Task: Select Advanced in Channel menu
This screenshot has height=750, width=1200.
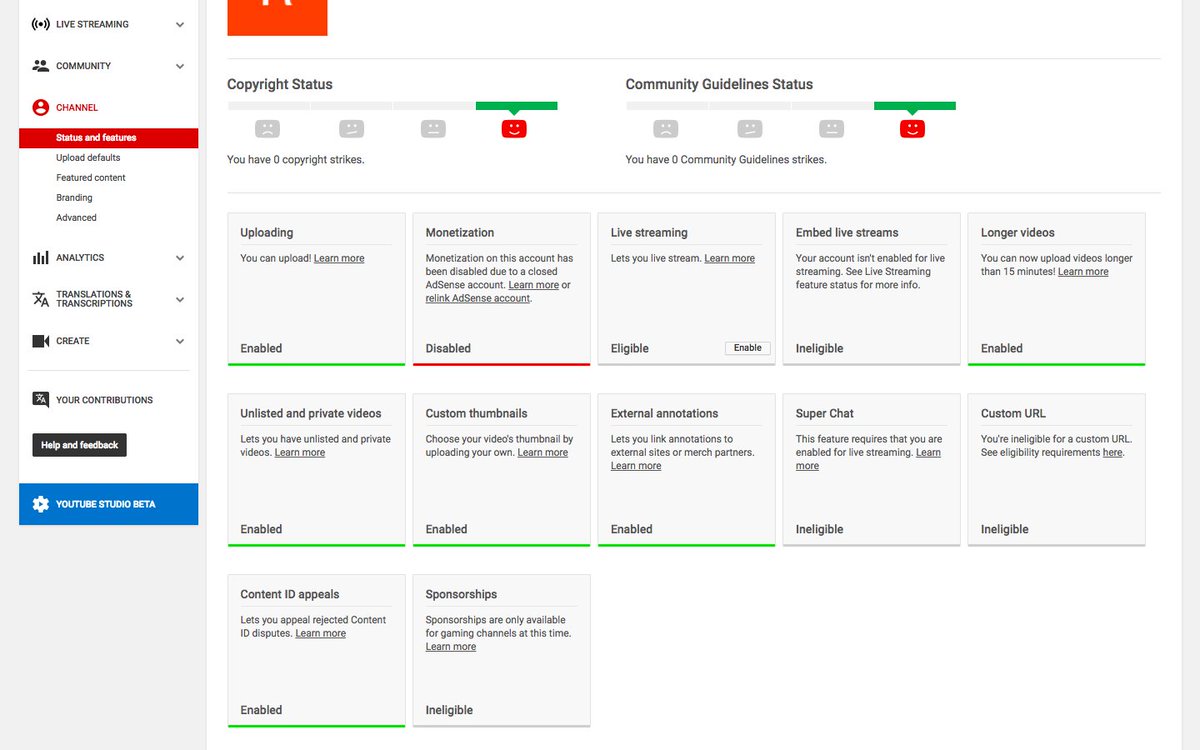Action: 76,218
